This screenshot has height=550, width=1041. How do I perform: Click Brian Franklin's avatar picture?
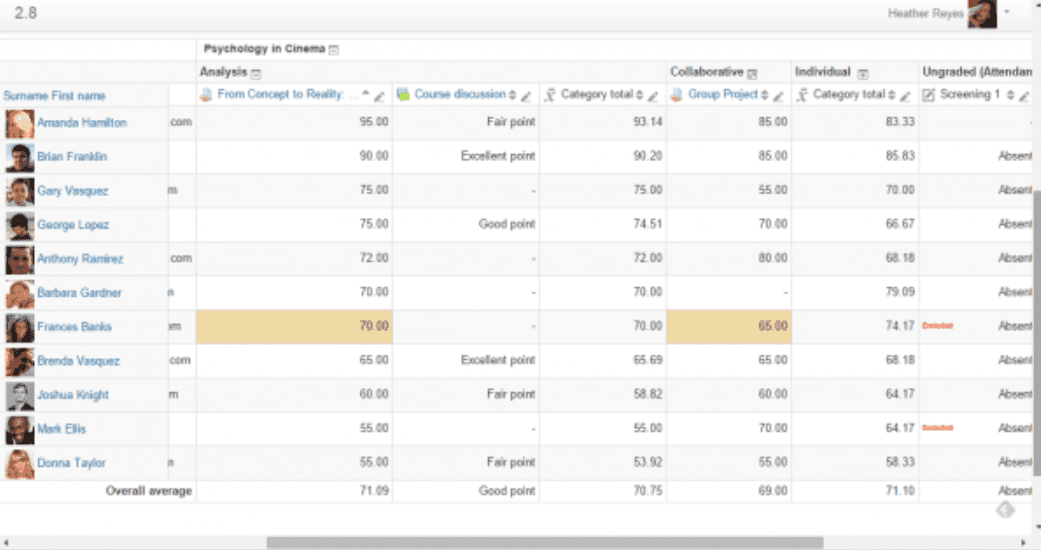click(x=20, y=157)
